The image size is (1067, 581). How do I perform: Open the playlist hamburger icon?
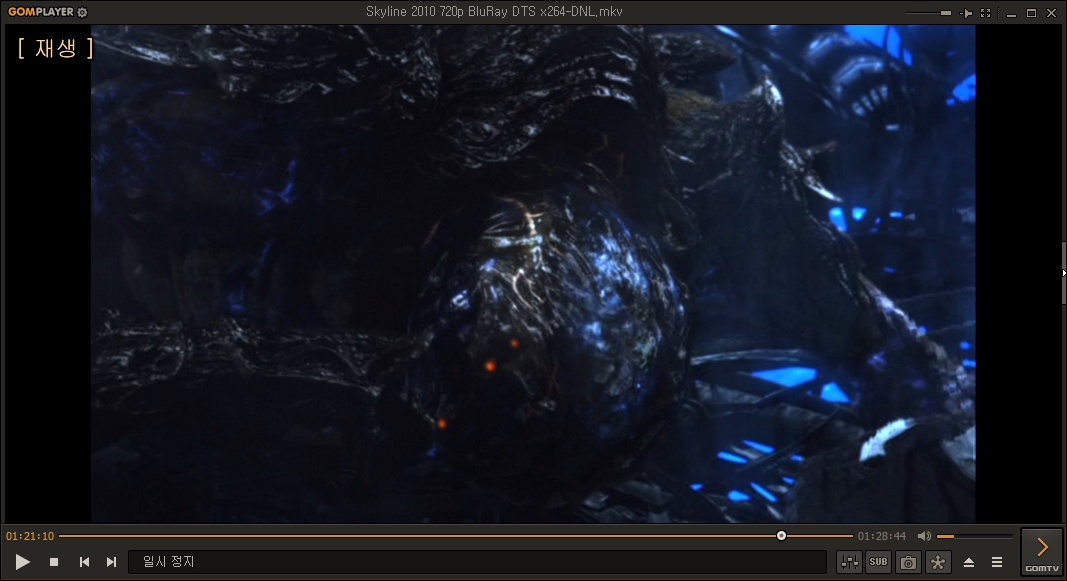click(997, 562)
